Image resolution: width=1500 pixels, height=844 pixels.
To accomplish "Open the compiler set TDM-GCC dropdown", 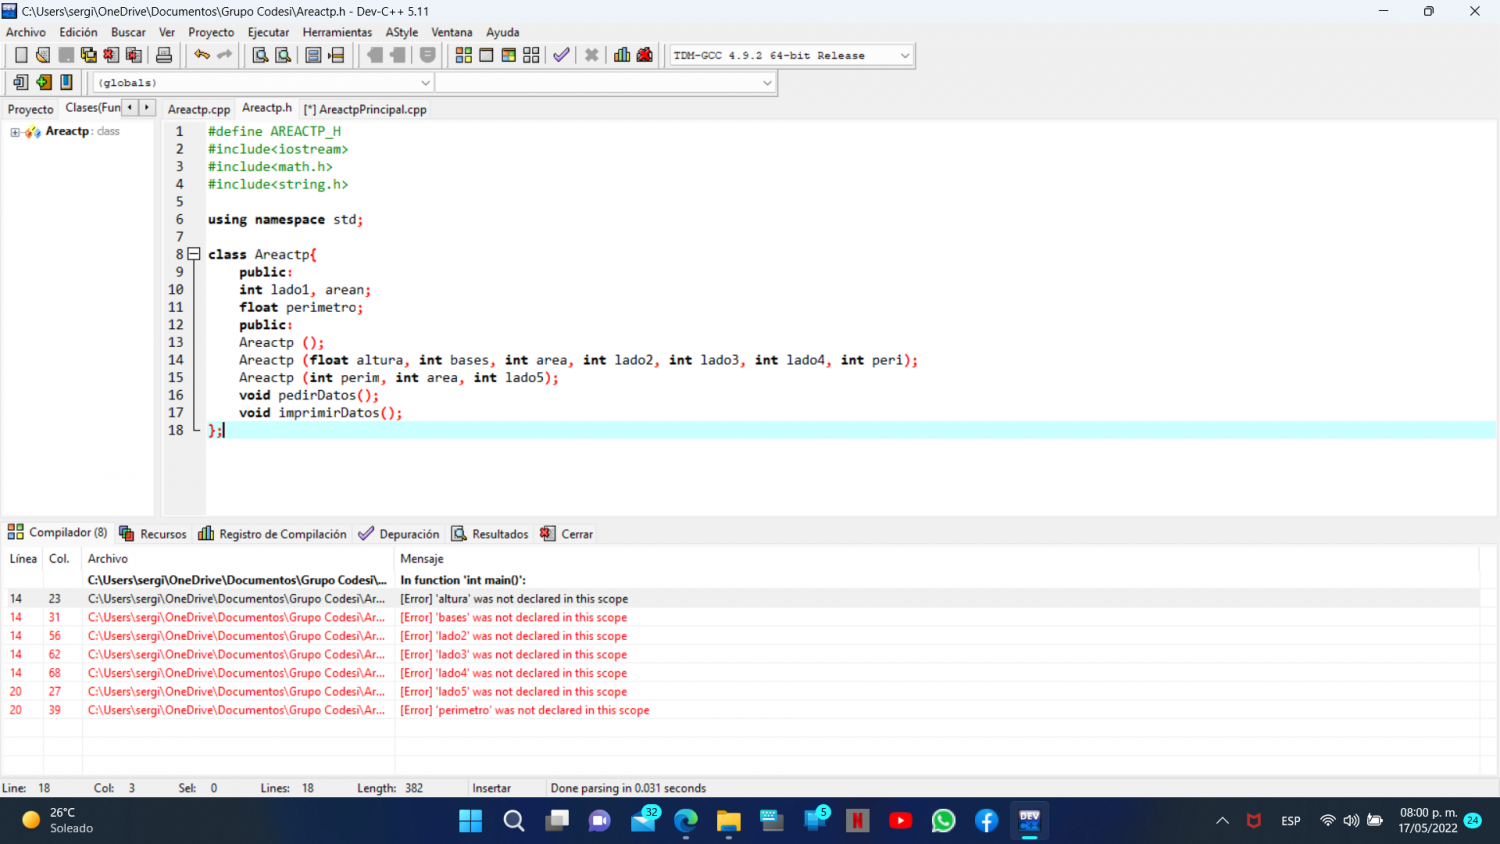I will (790, 55).
